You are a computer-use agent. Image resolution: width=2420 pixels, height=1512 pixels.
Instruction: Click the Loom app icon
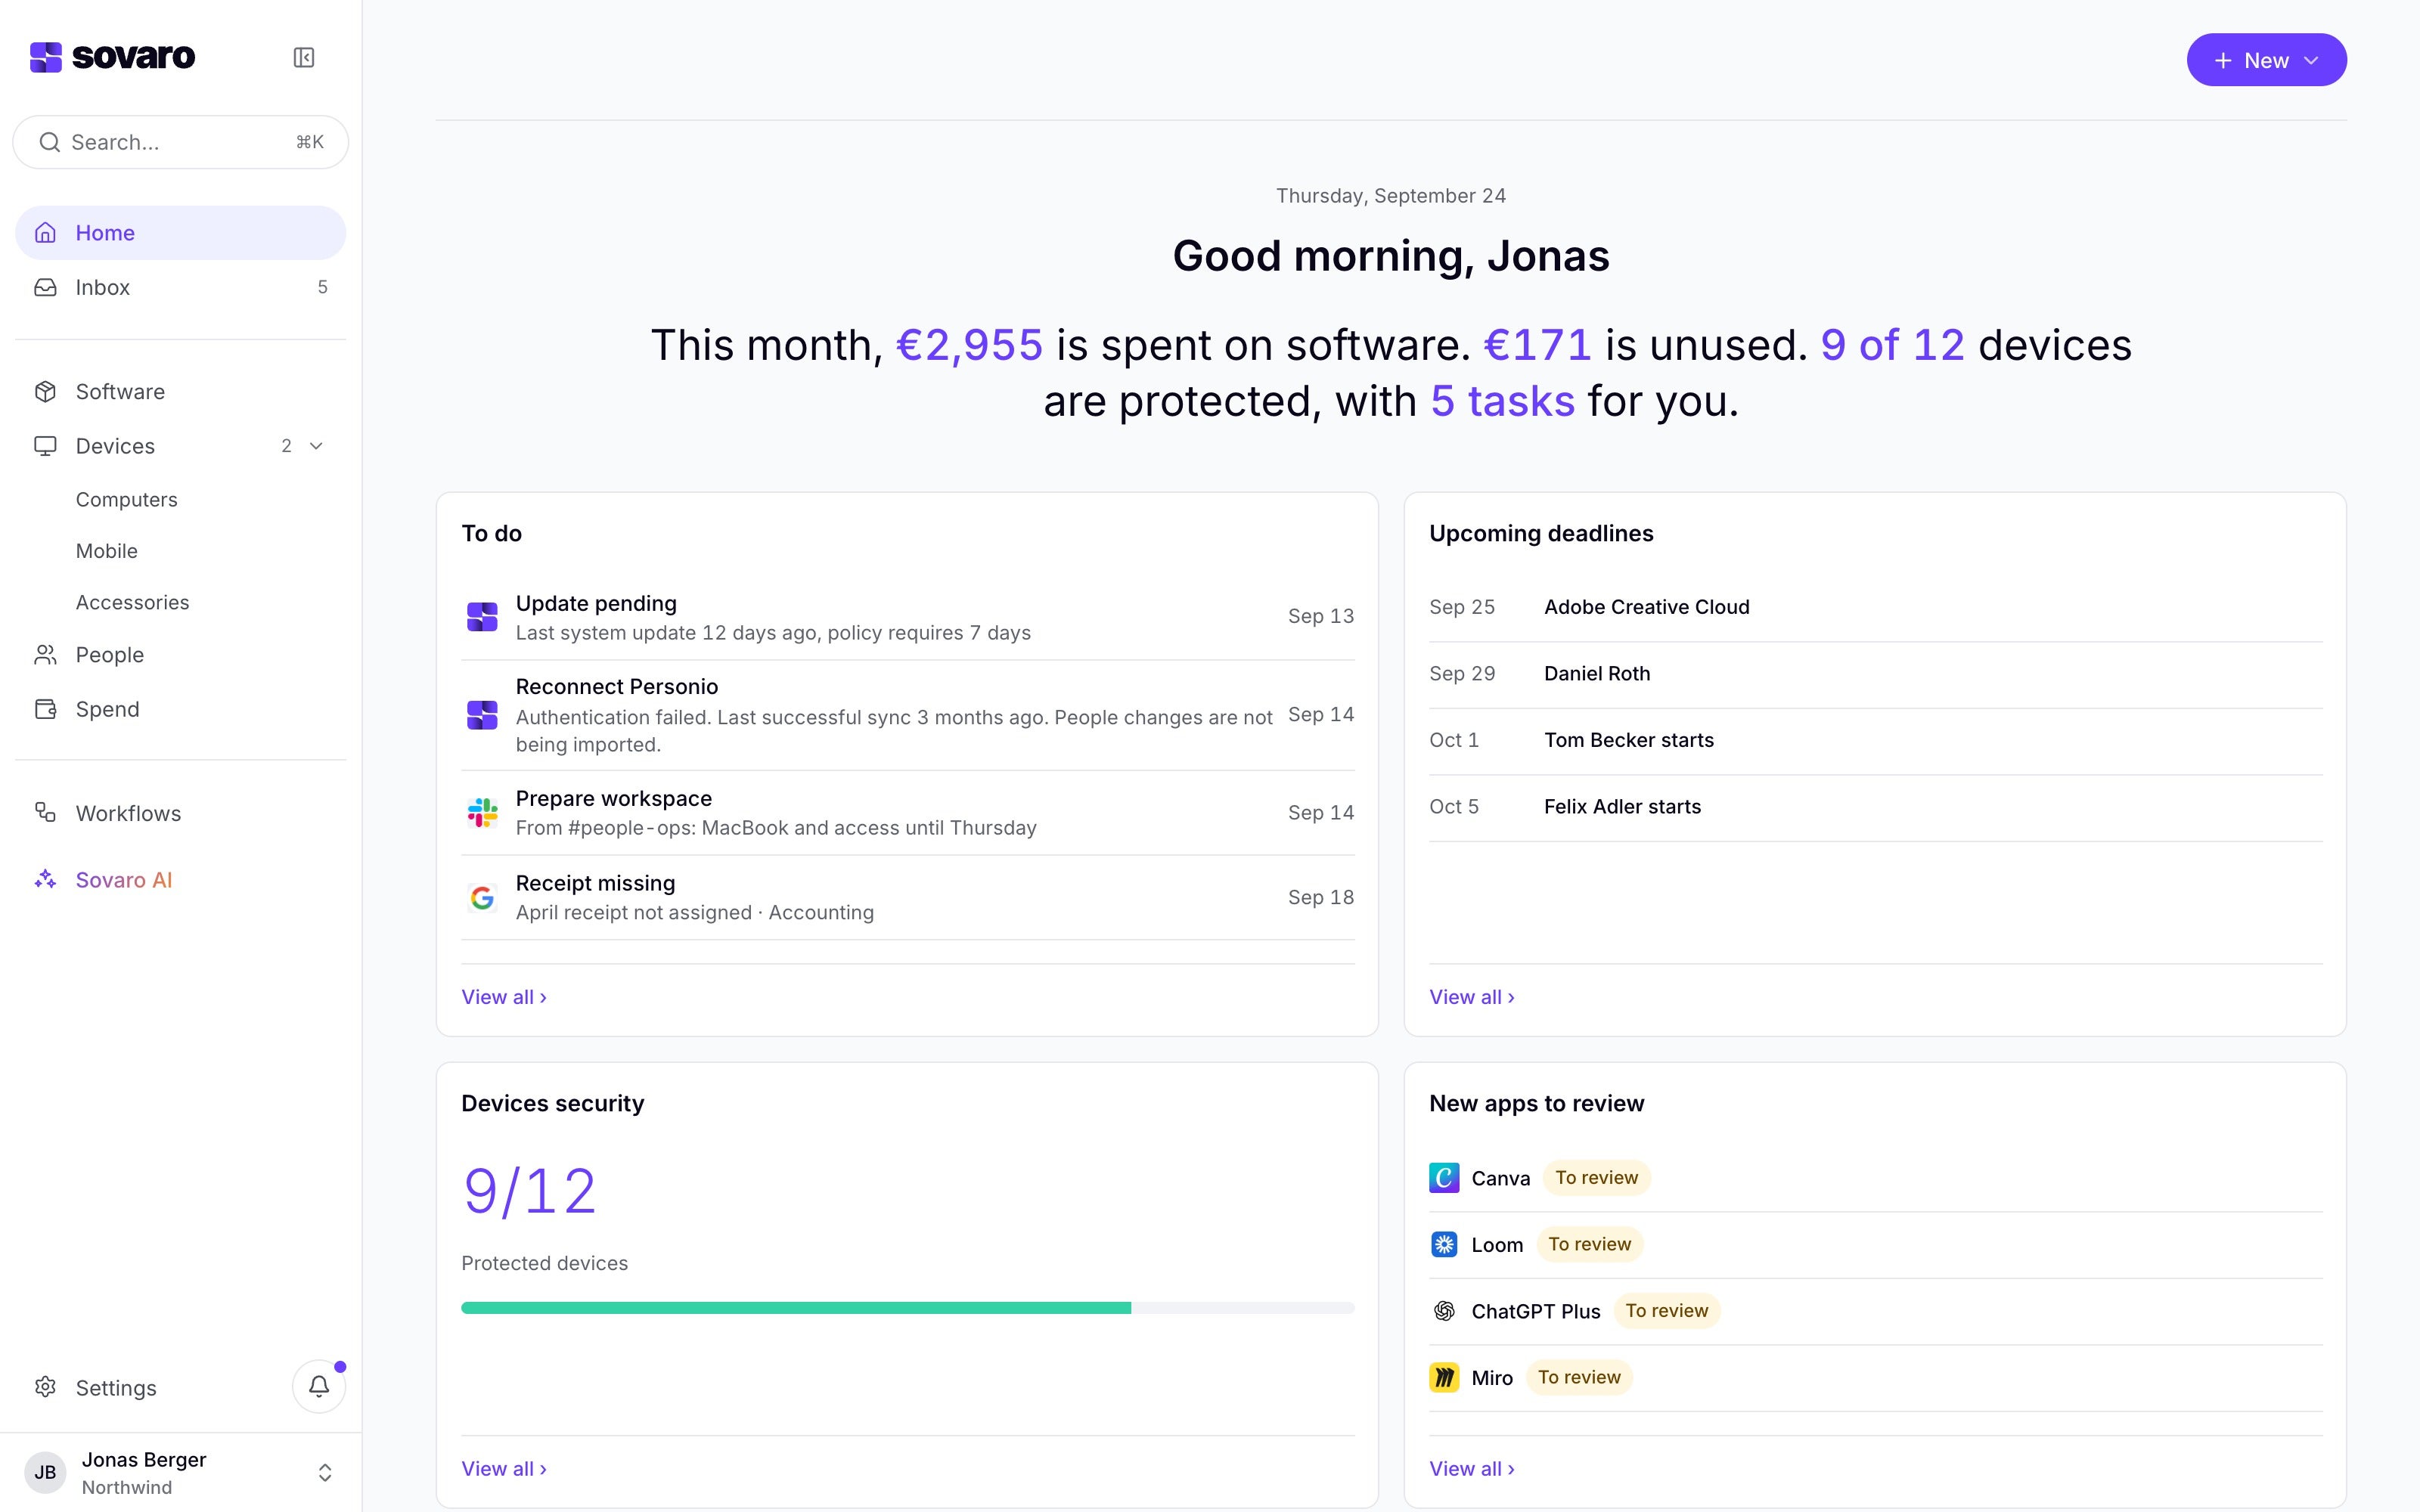[x=1444, y=1244]
